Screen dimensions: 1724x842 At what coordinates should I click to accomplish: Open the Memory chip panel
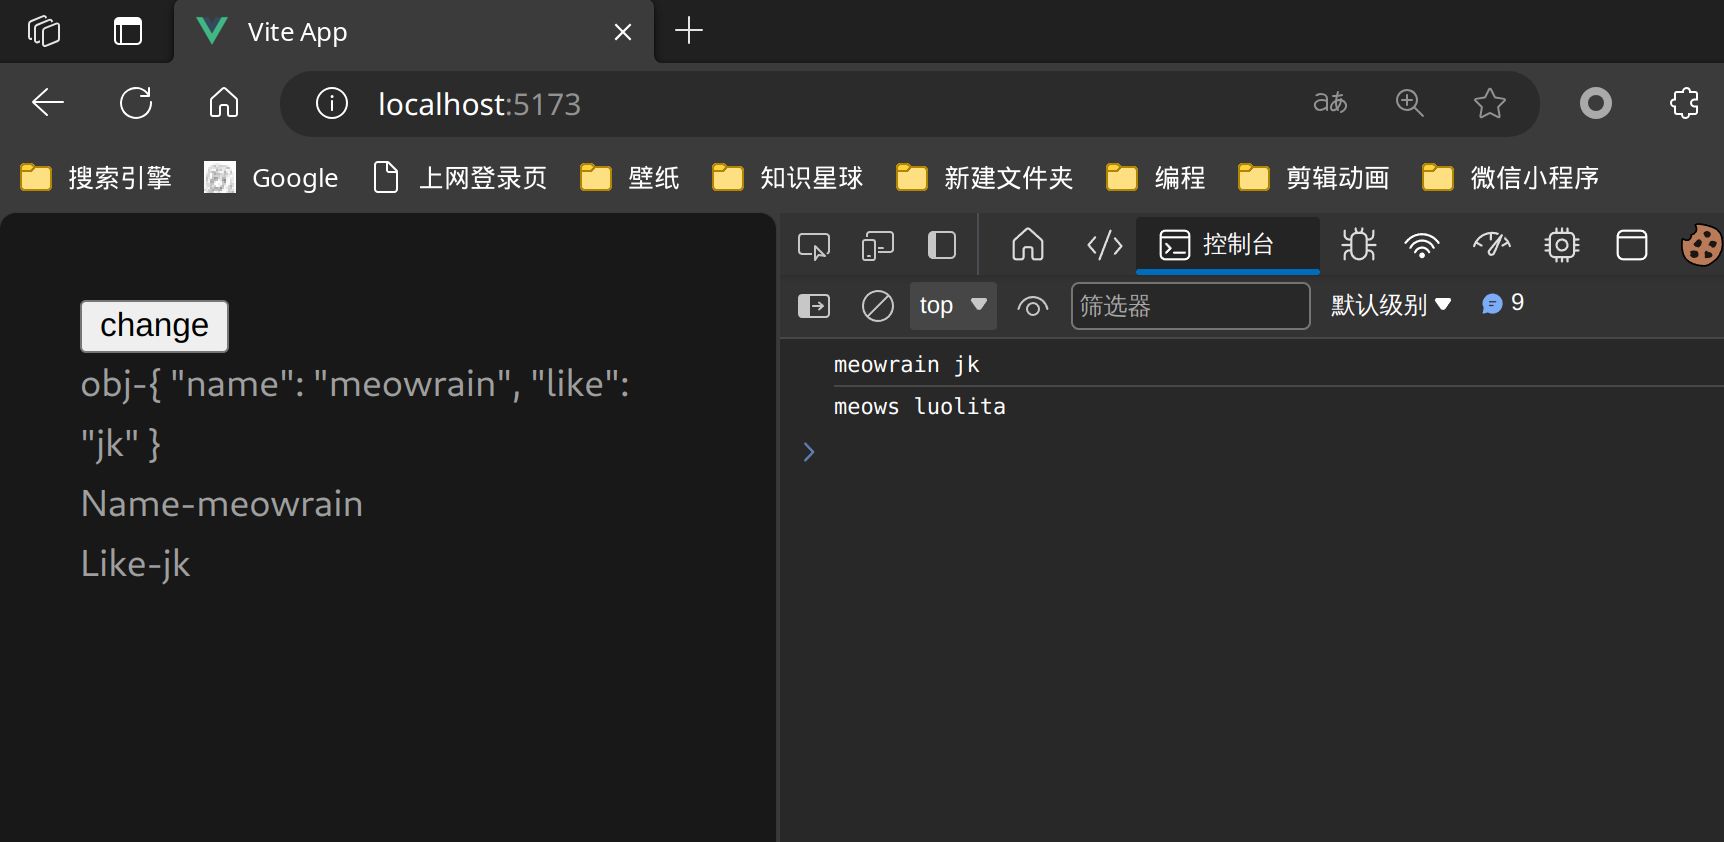[x=1561, y=245]
